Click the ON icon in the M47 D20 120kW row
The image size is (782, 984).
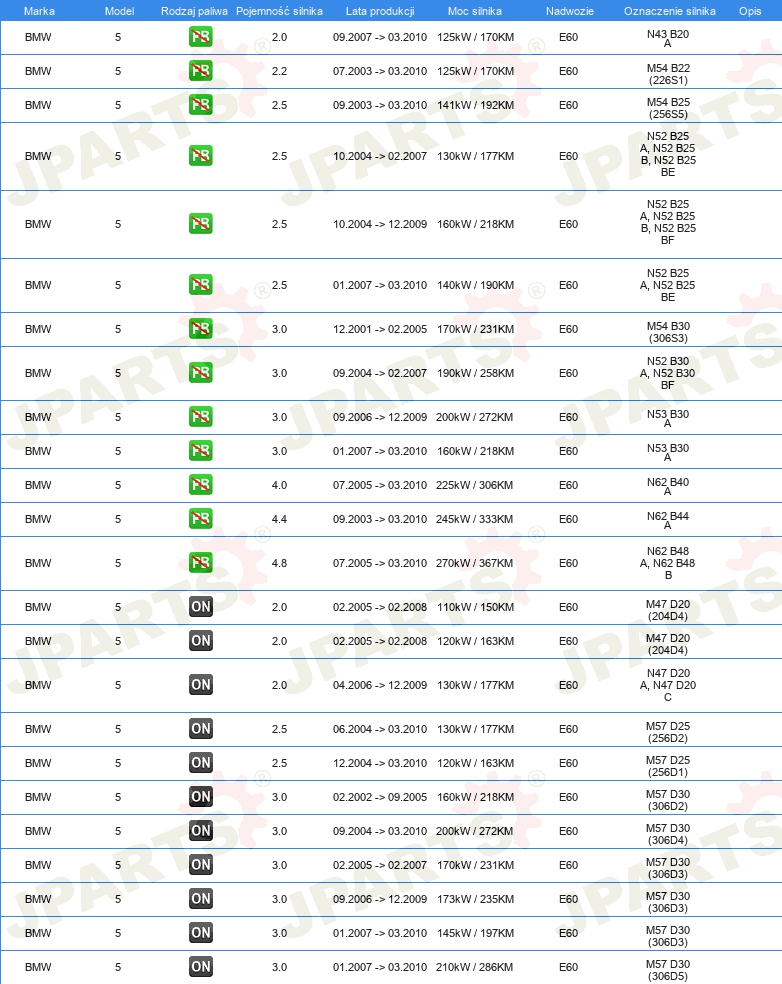coord(201,641)
